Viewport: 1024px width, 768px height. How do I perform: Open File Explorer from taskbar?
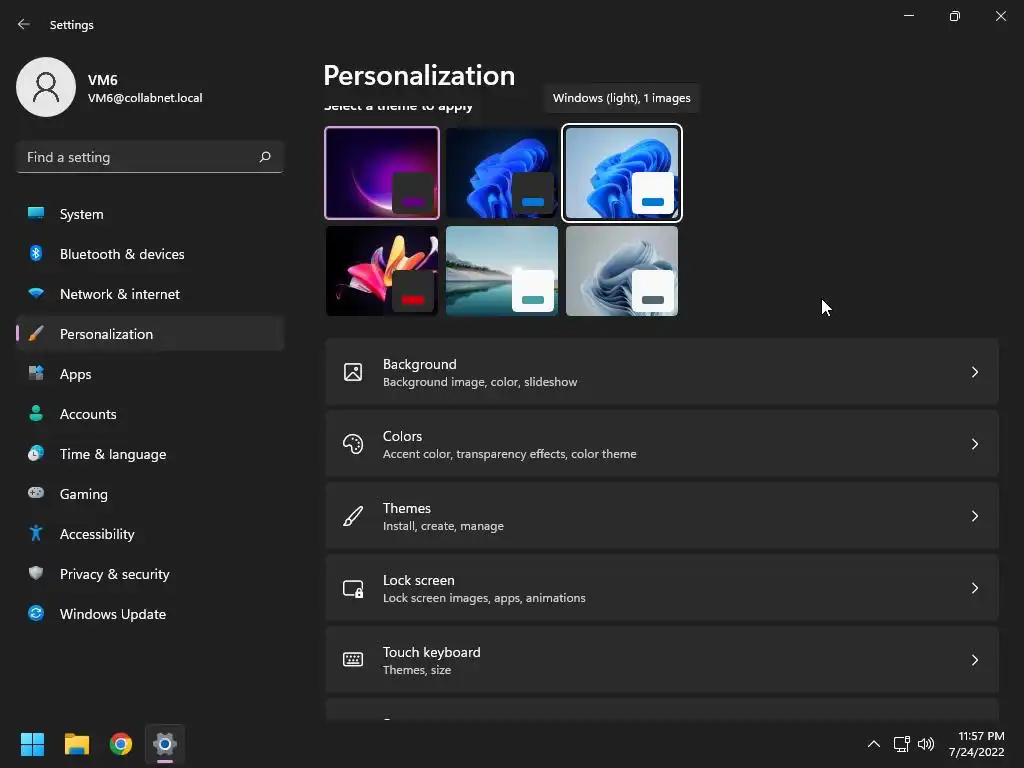coord(76,744)
